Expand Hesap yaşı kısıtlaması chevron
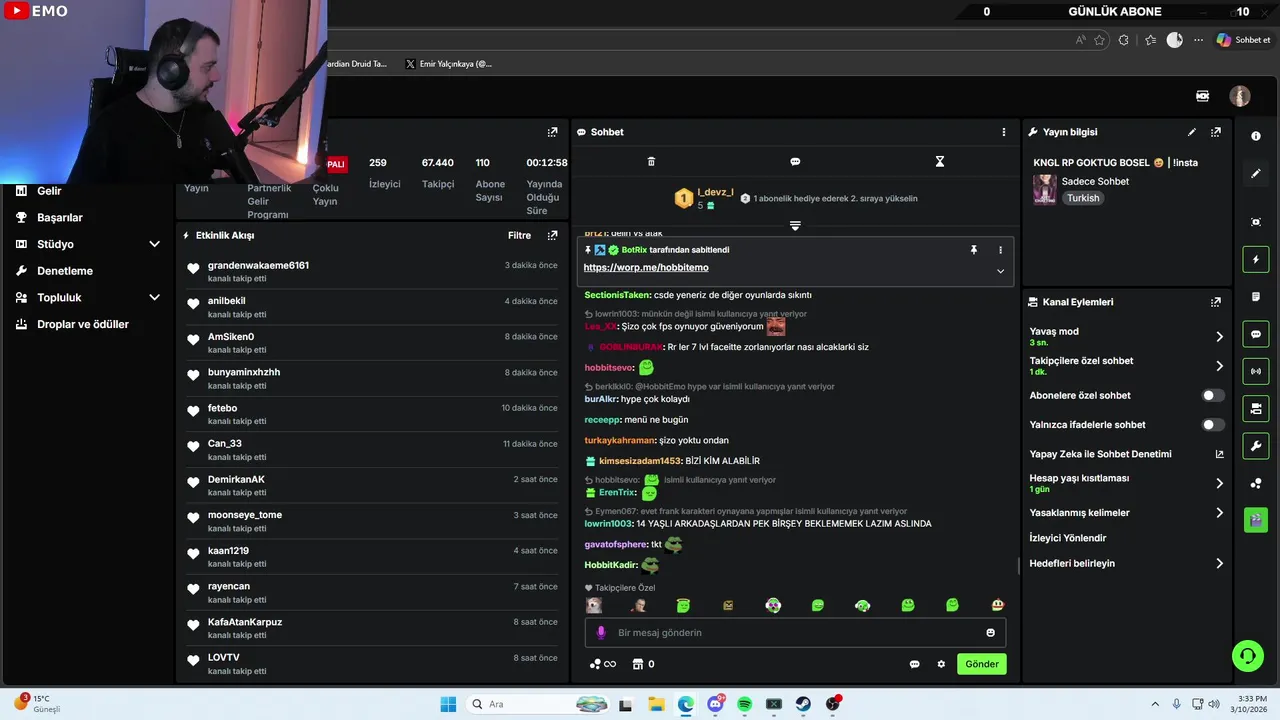The height and width of the screenshot is (720, 1280). coord(1219,483)
